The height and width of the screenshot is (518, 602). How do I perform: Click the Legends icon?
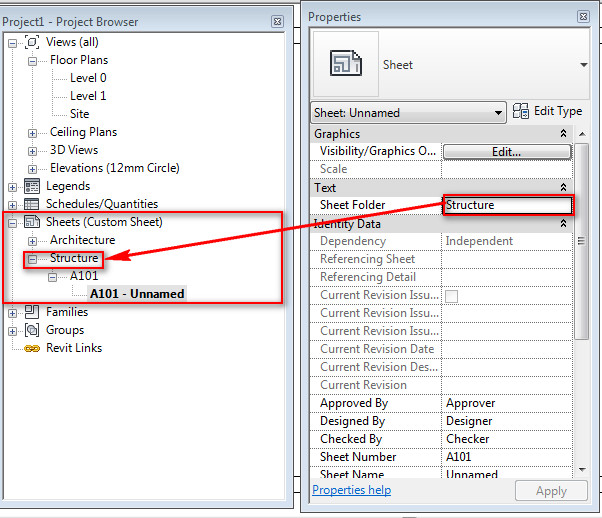pos(32,186)
